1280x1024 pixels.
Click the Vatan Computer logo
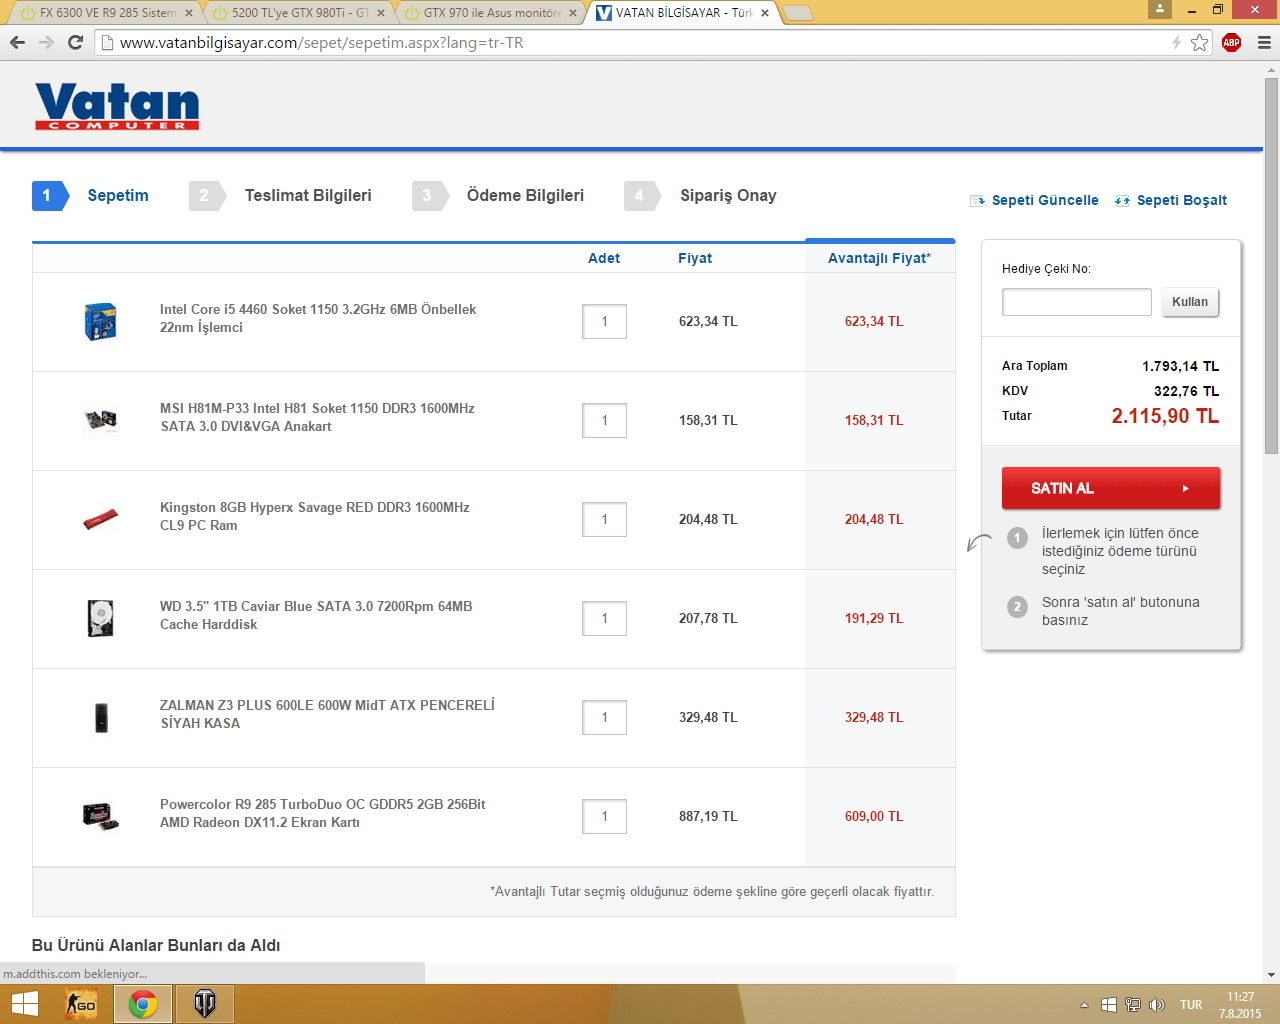[x=117, y=106]
